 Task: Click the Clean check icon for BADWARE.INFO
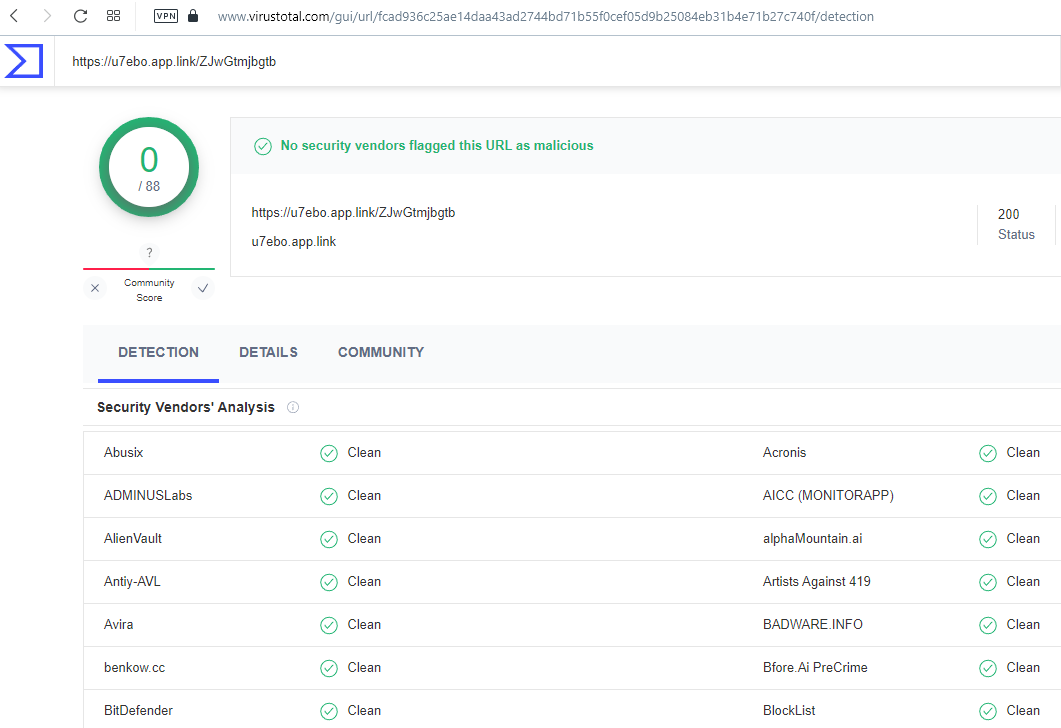[x=988, y=625]
